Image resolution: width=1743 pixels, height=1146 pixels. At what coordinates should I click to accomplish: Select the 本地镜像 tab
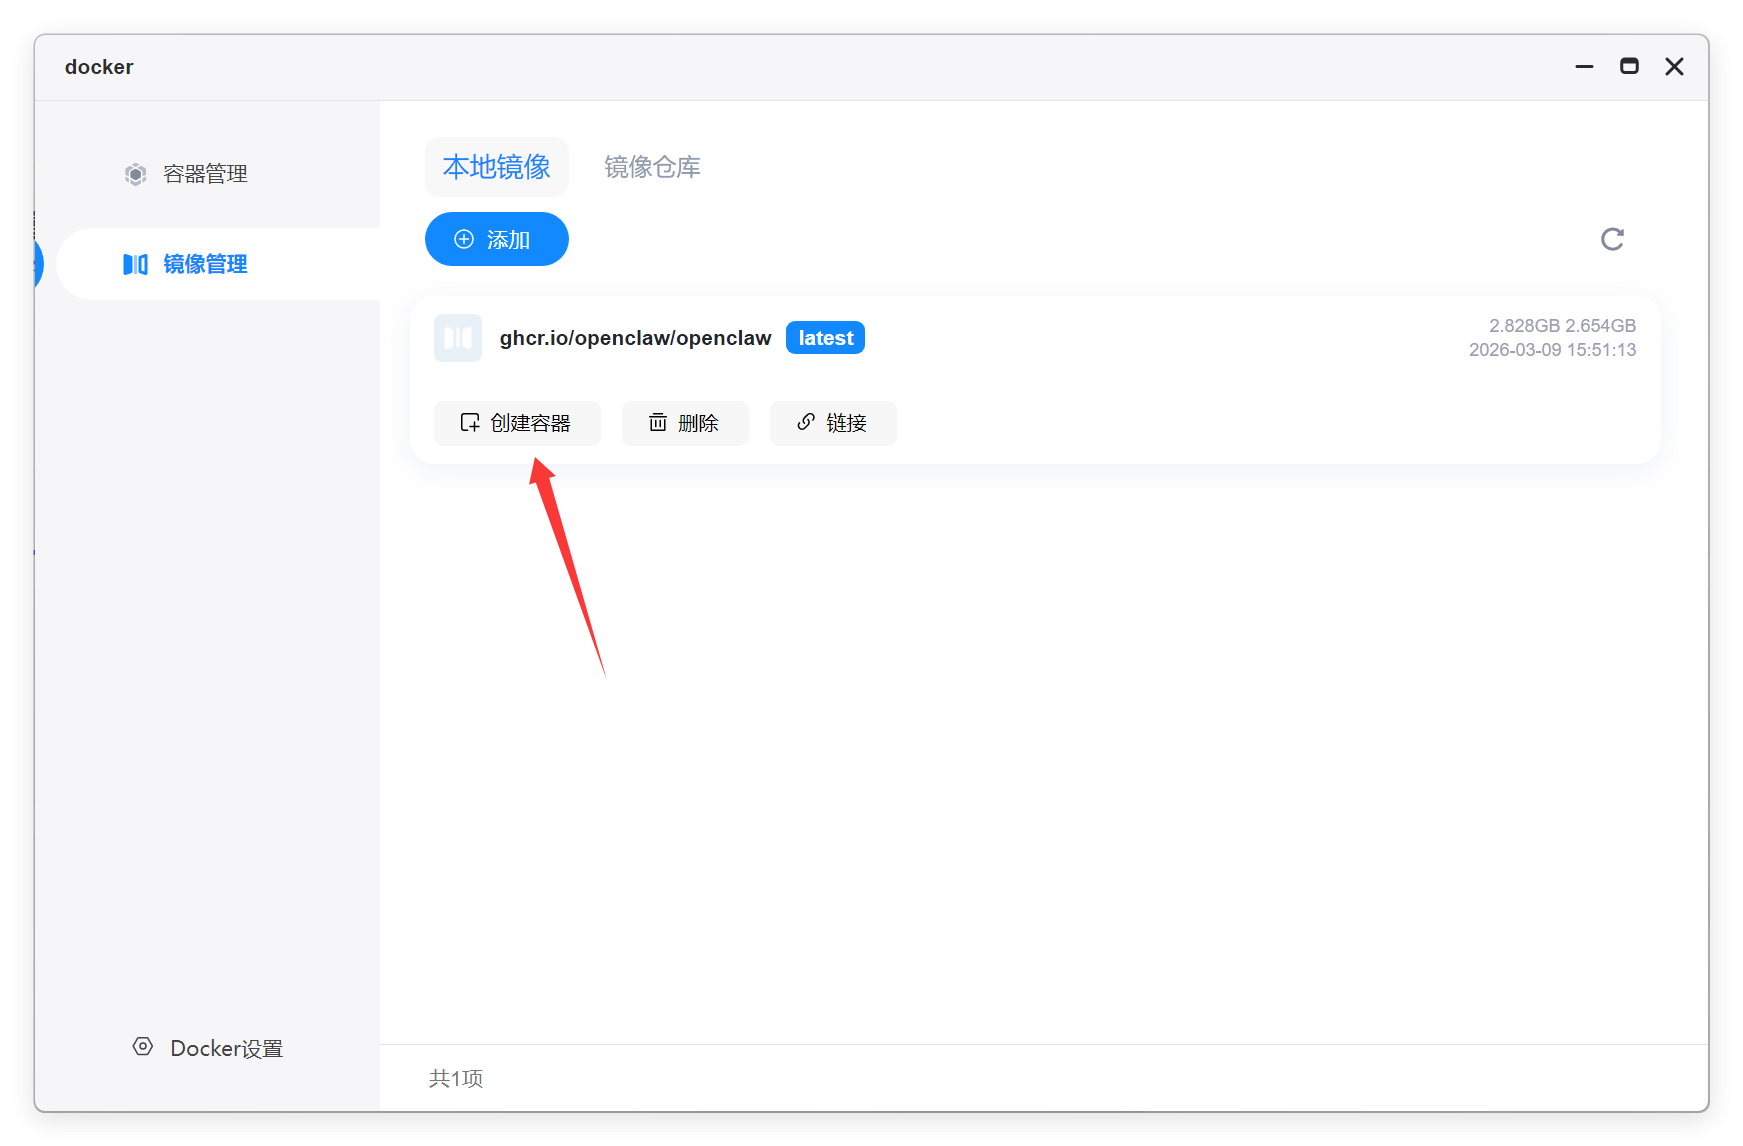[x=497, y=167]
